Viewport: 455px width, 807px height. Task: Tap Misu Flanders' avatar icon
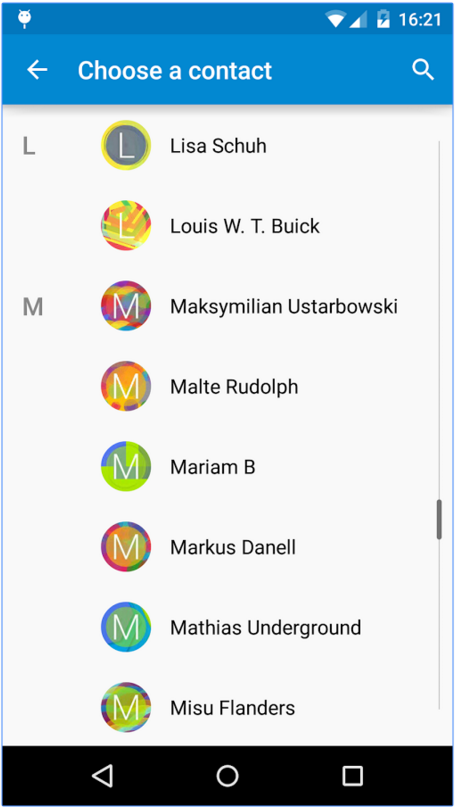click(126, 708)
